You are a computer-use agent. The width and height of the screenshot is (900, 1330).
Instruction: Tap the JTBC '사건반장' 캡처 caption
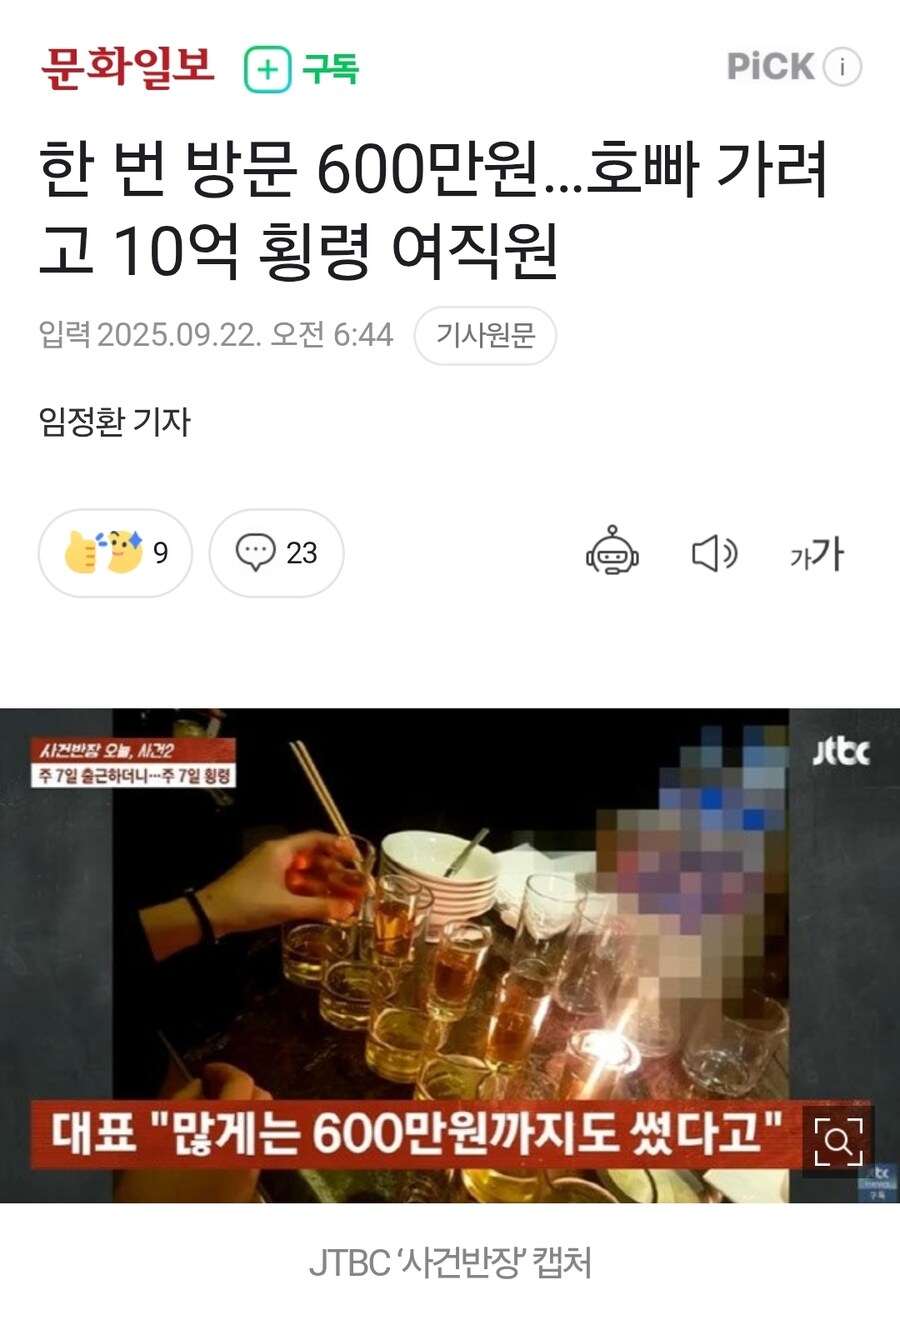tap(450, 1262)
